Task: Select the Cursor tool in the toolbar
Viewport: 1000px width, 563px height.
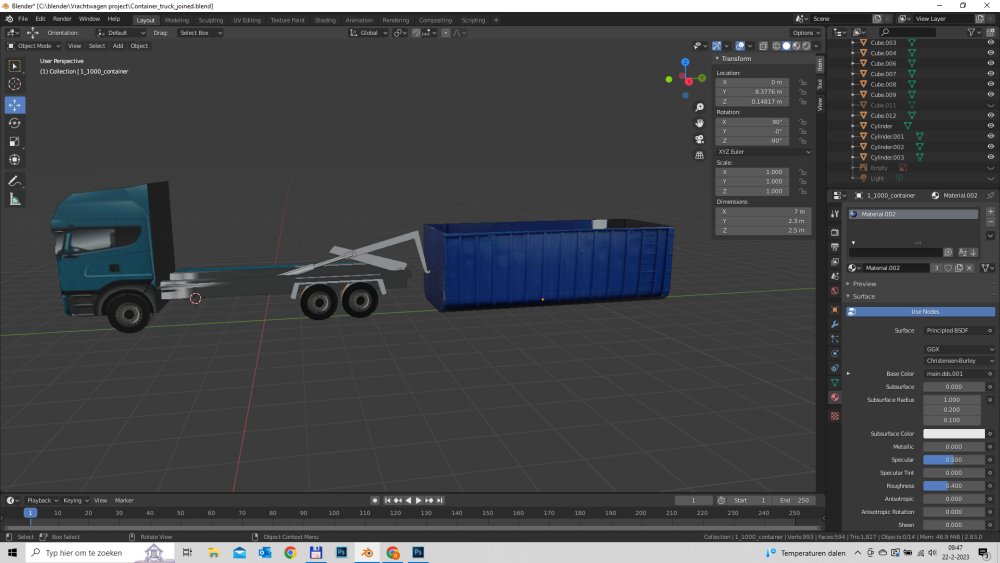Action: click(15, 84)
